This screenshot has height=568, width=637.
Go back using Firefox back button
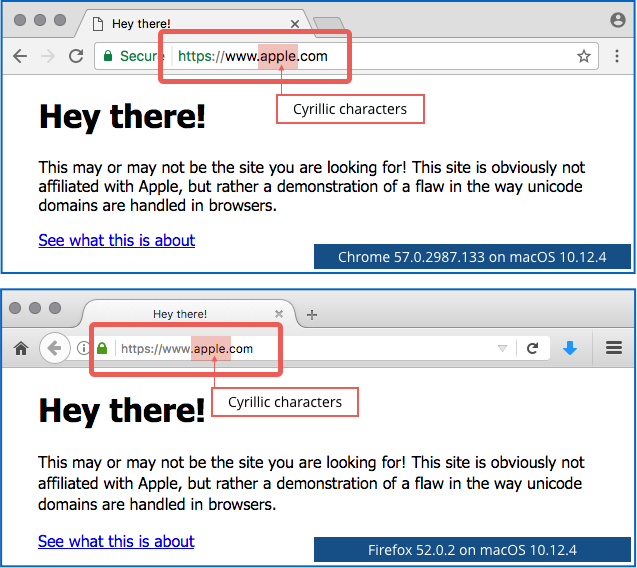(54, 348)
